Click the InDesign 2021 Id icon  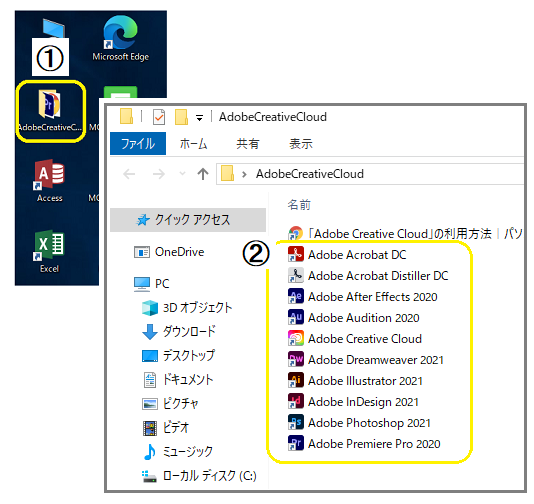click(296, 401)
